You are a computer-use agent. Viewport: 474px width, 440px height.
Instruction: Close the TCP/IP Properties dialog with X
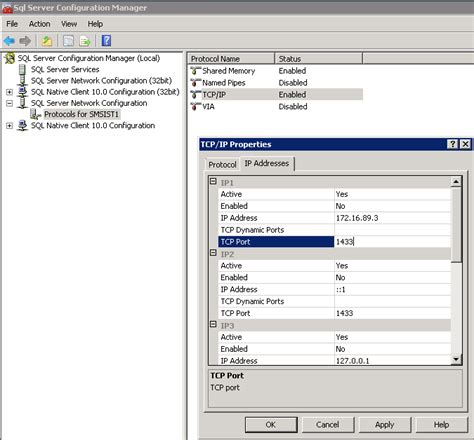pyautogui.click(x=465, y=144)
